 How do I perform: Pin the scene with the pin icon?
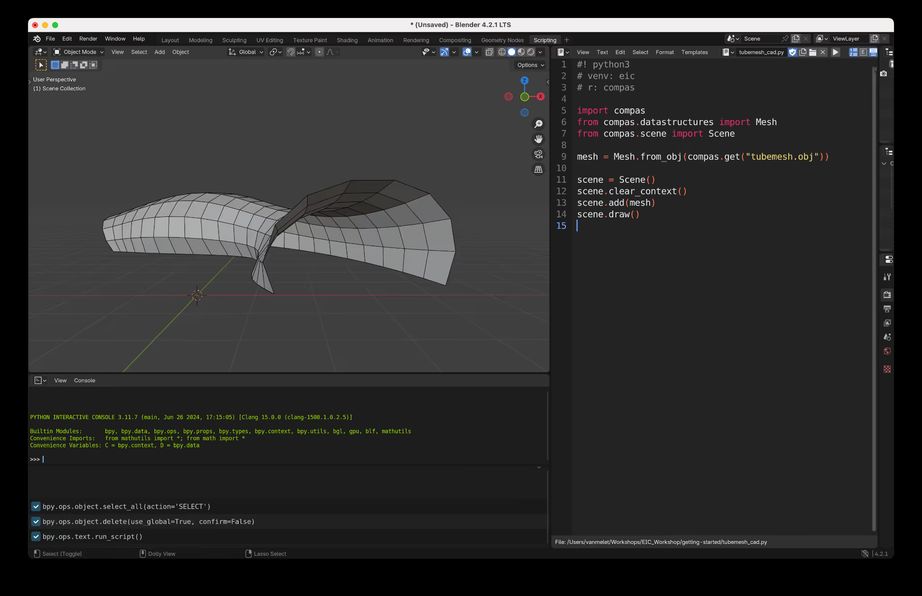[786, 39]
